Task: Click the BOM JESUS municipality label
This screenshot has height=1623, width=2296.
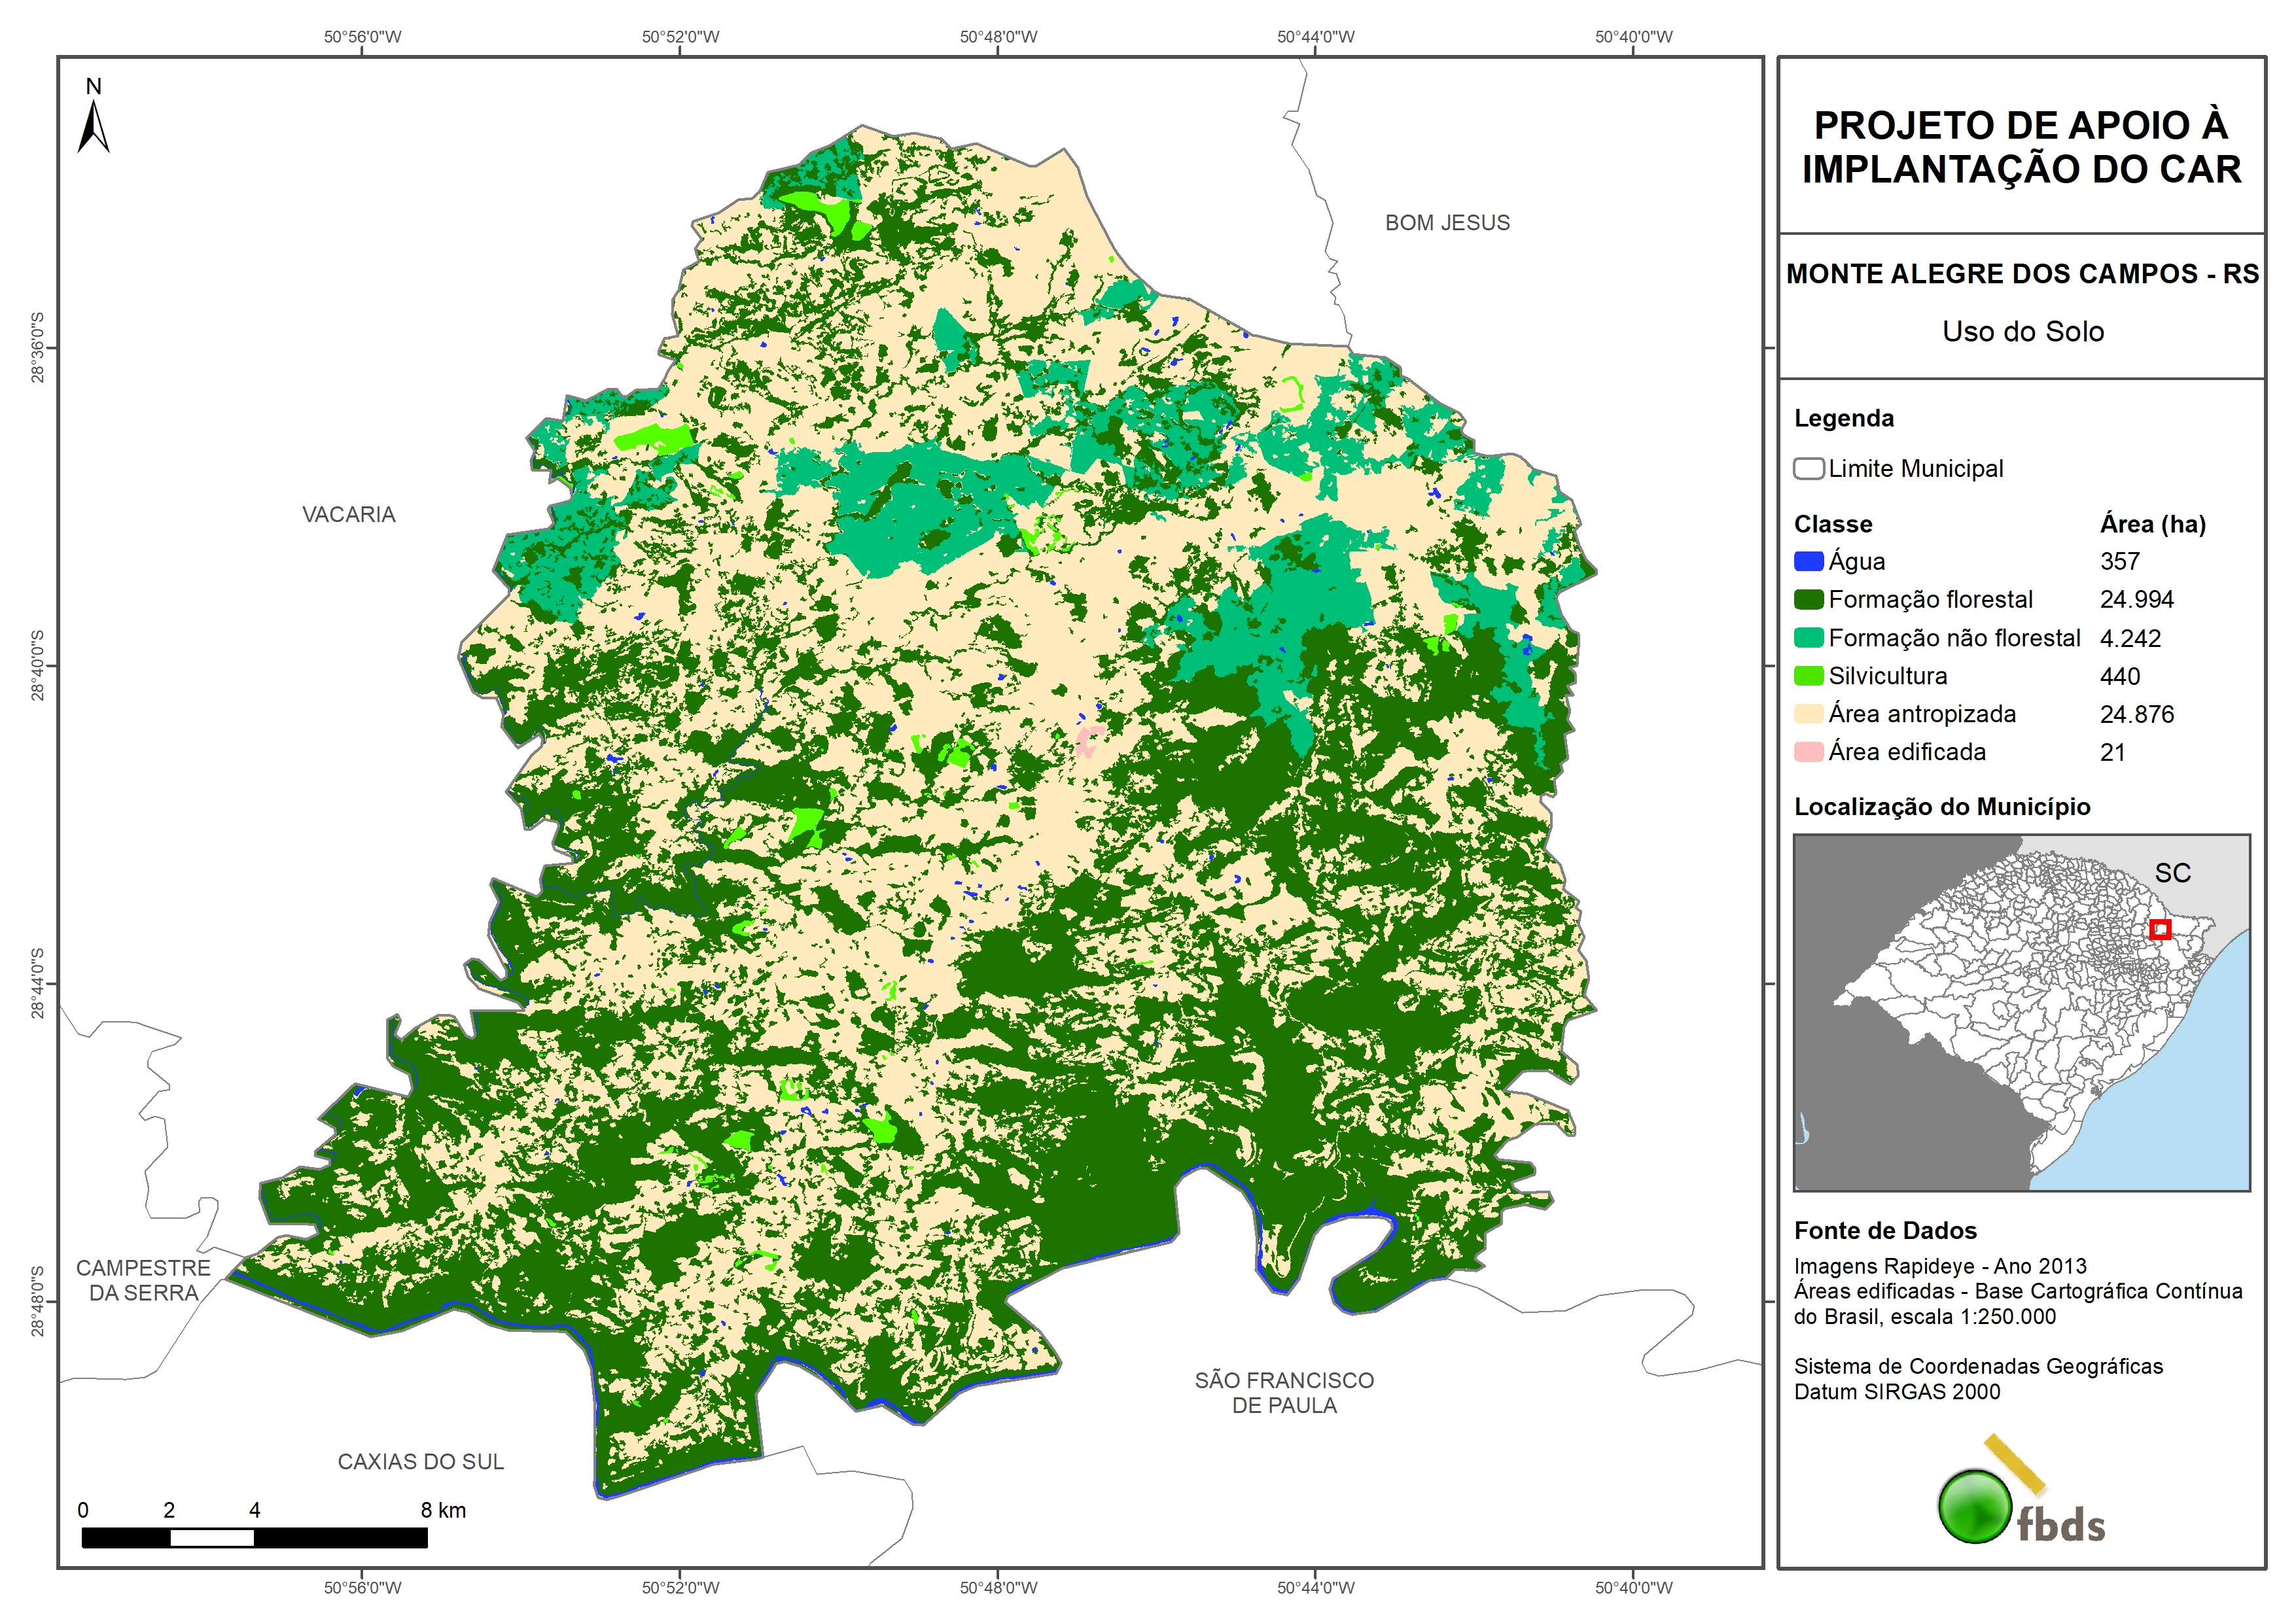Action: click(1447, 223)
